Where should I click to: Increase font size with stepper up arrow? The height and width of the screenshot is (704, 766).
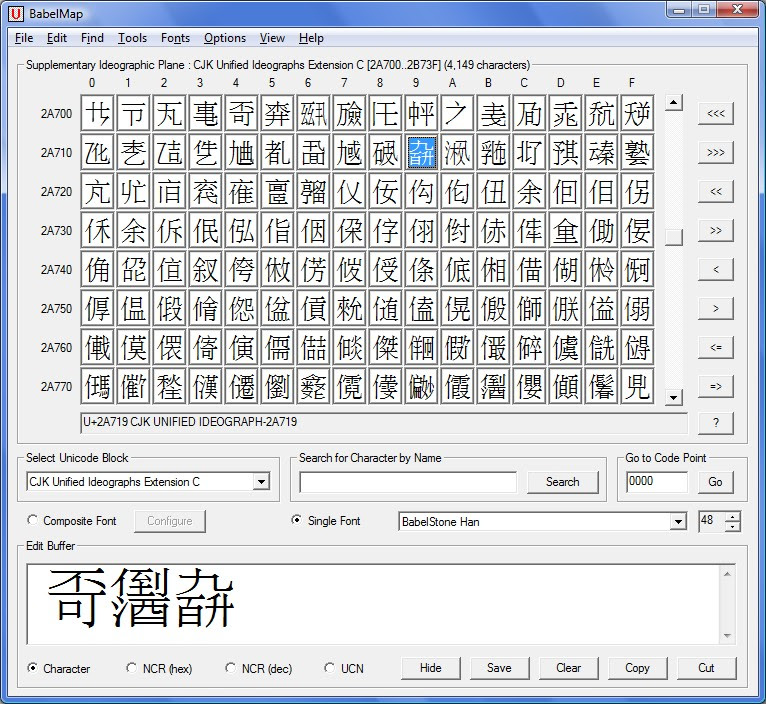[x=732, y=517]
